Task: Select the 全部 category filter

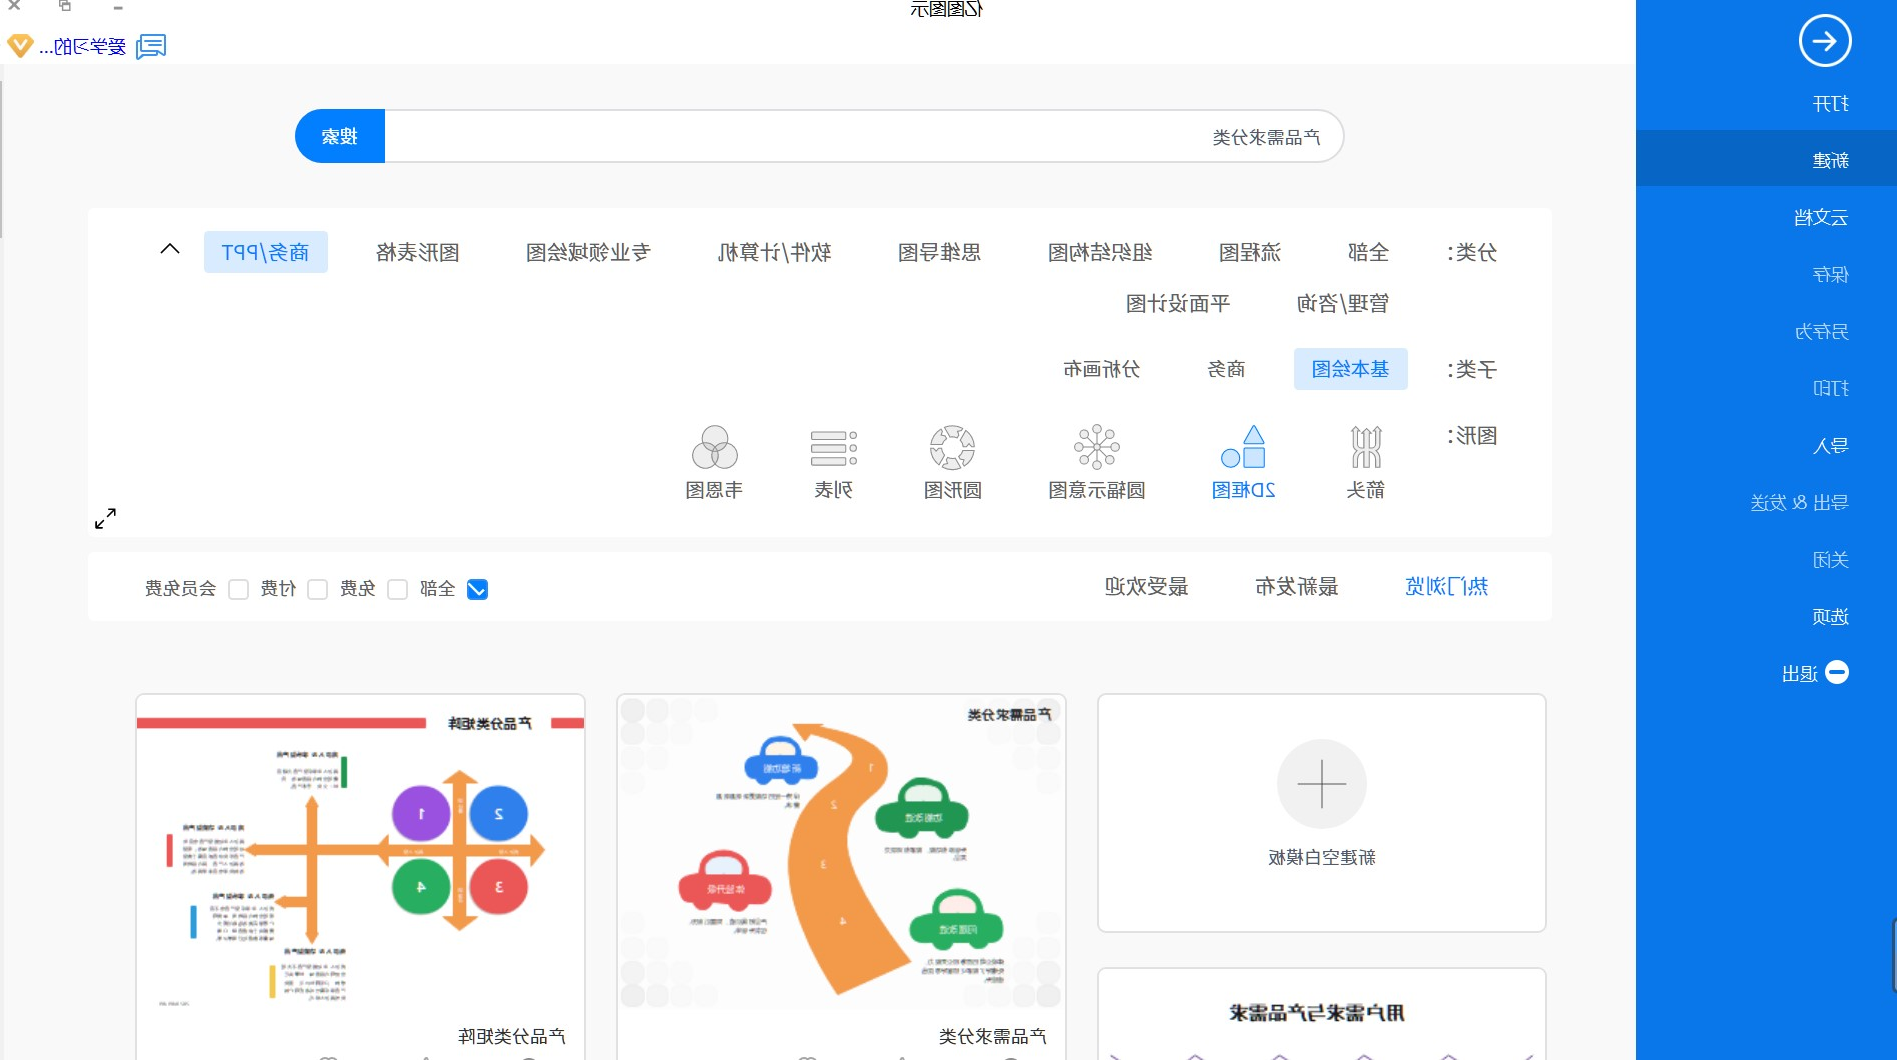Action: tap(1368, 252)
